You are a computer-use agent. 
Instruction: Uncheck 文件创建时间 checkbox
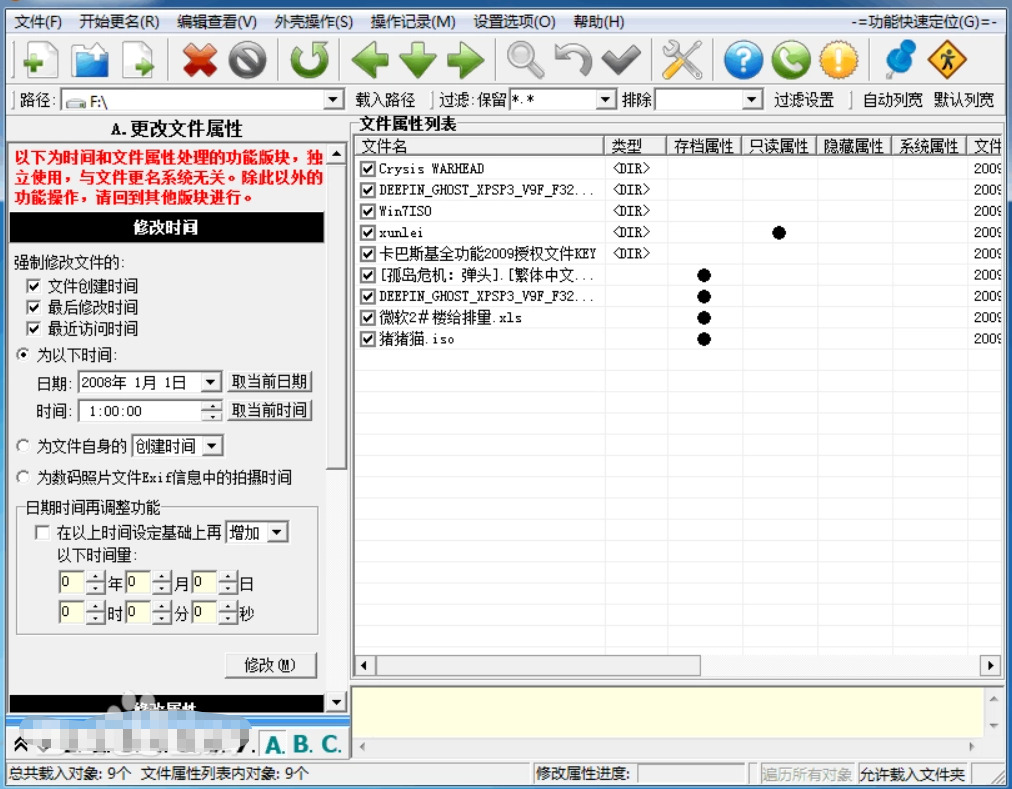pos(34,286)
